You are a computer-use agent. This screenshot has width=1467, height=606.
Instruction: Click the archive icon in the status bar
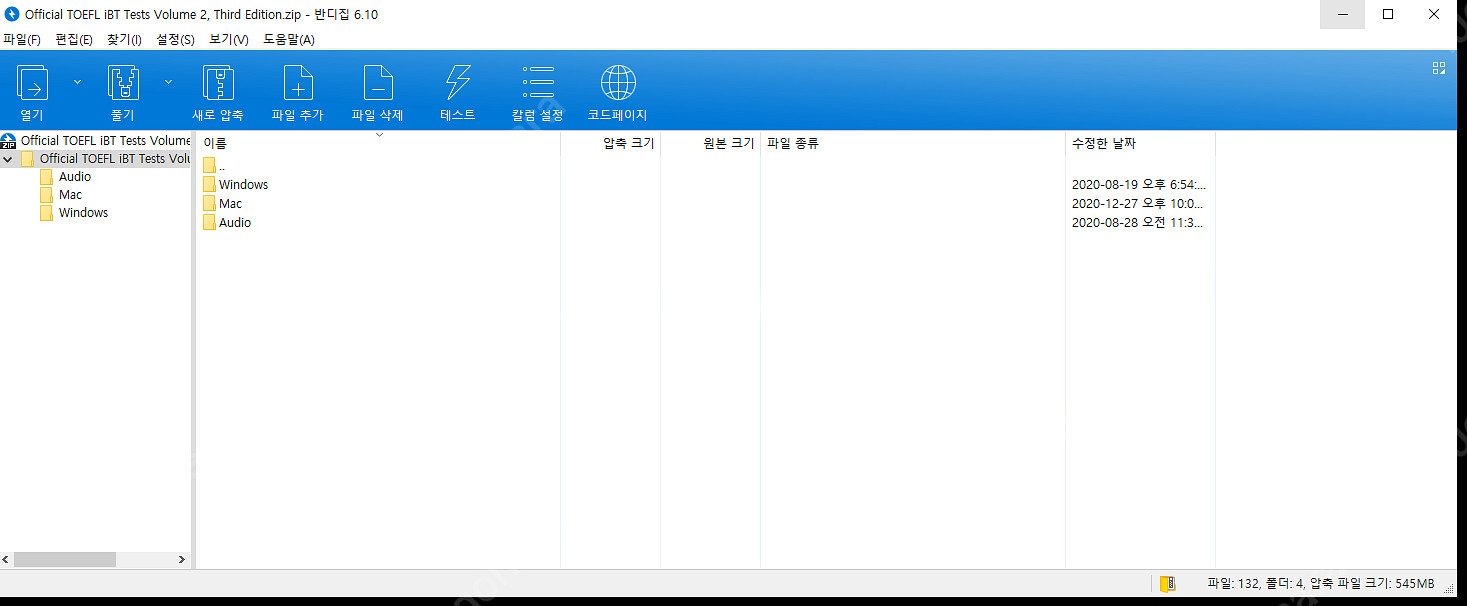click(x=1167, y=583)
